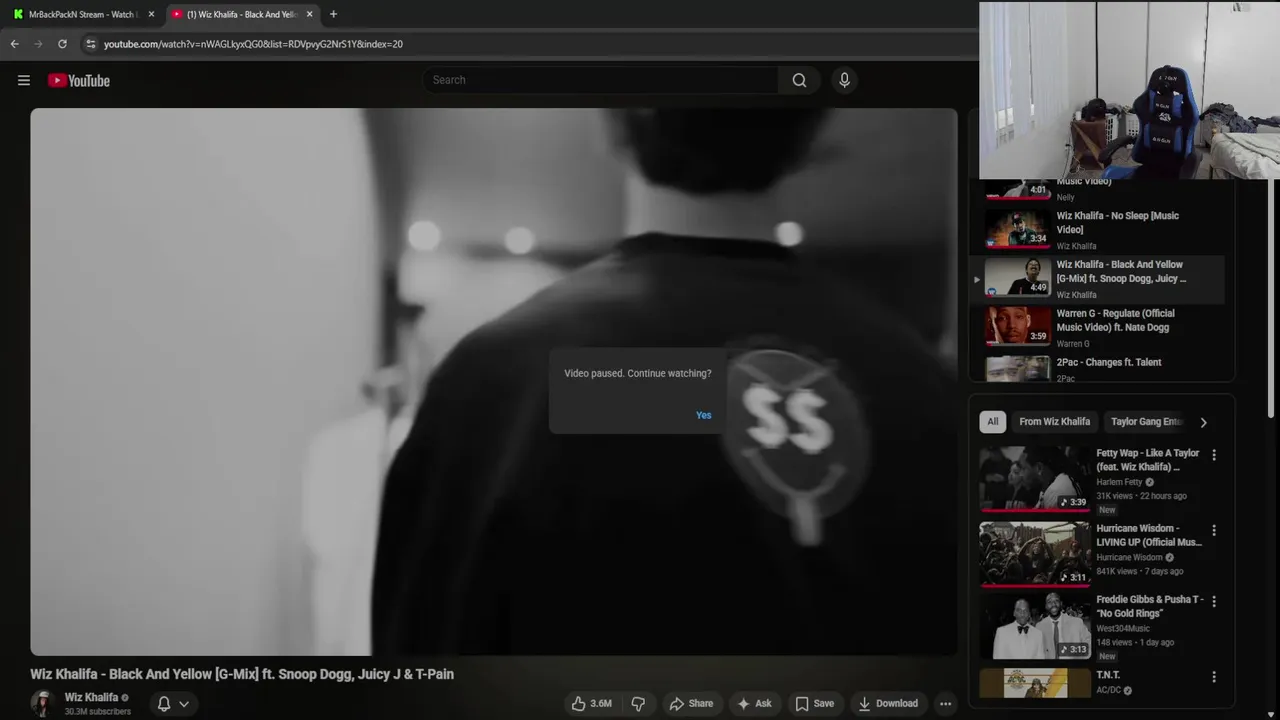Open site information icon in address bar
1280x720 pixels.
click(x=91, y=44)
